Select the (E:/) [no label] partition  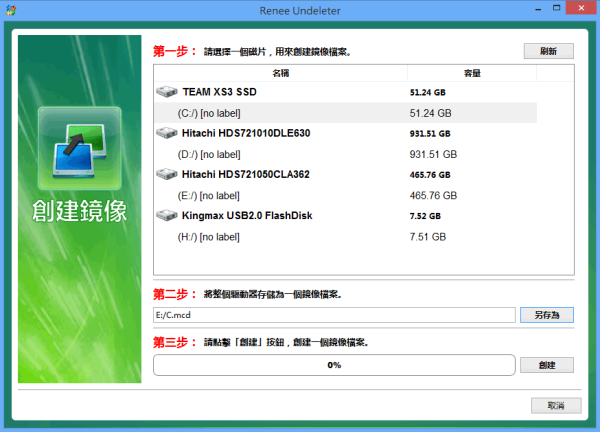click(346, 196)
